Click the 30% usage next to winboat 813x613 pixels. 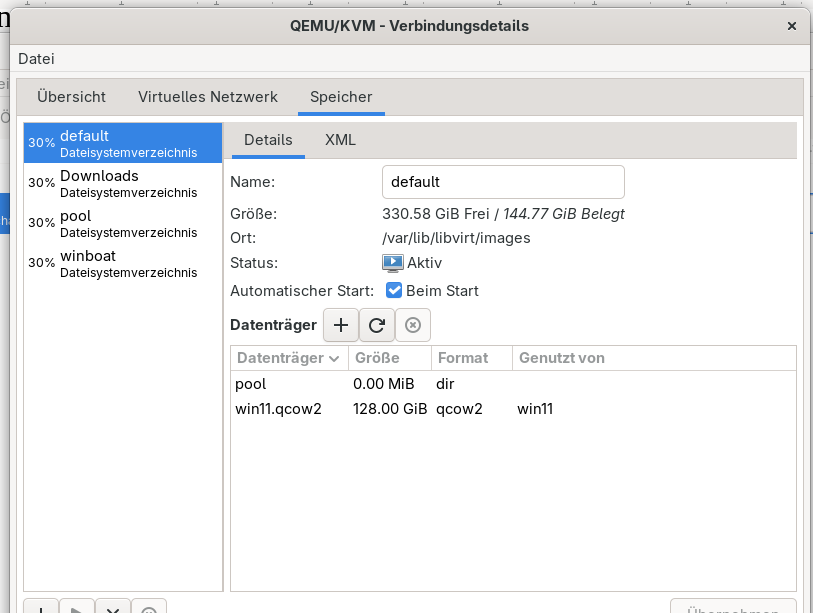click(41, 262)
